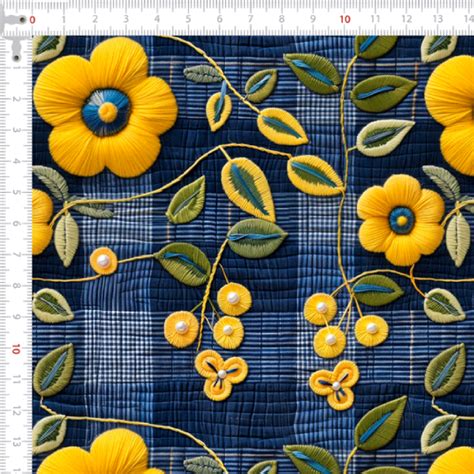Click the red 0 on the horizontal ruler

click(32, 20)
